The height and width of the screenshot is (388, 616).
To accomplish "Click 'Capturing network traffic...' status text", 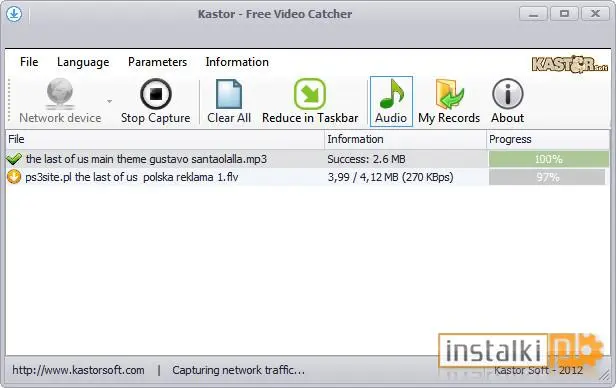I will (x=238, y=370).
